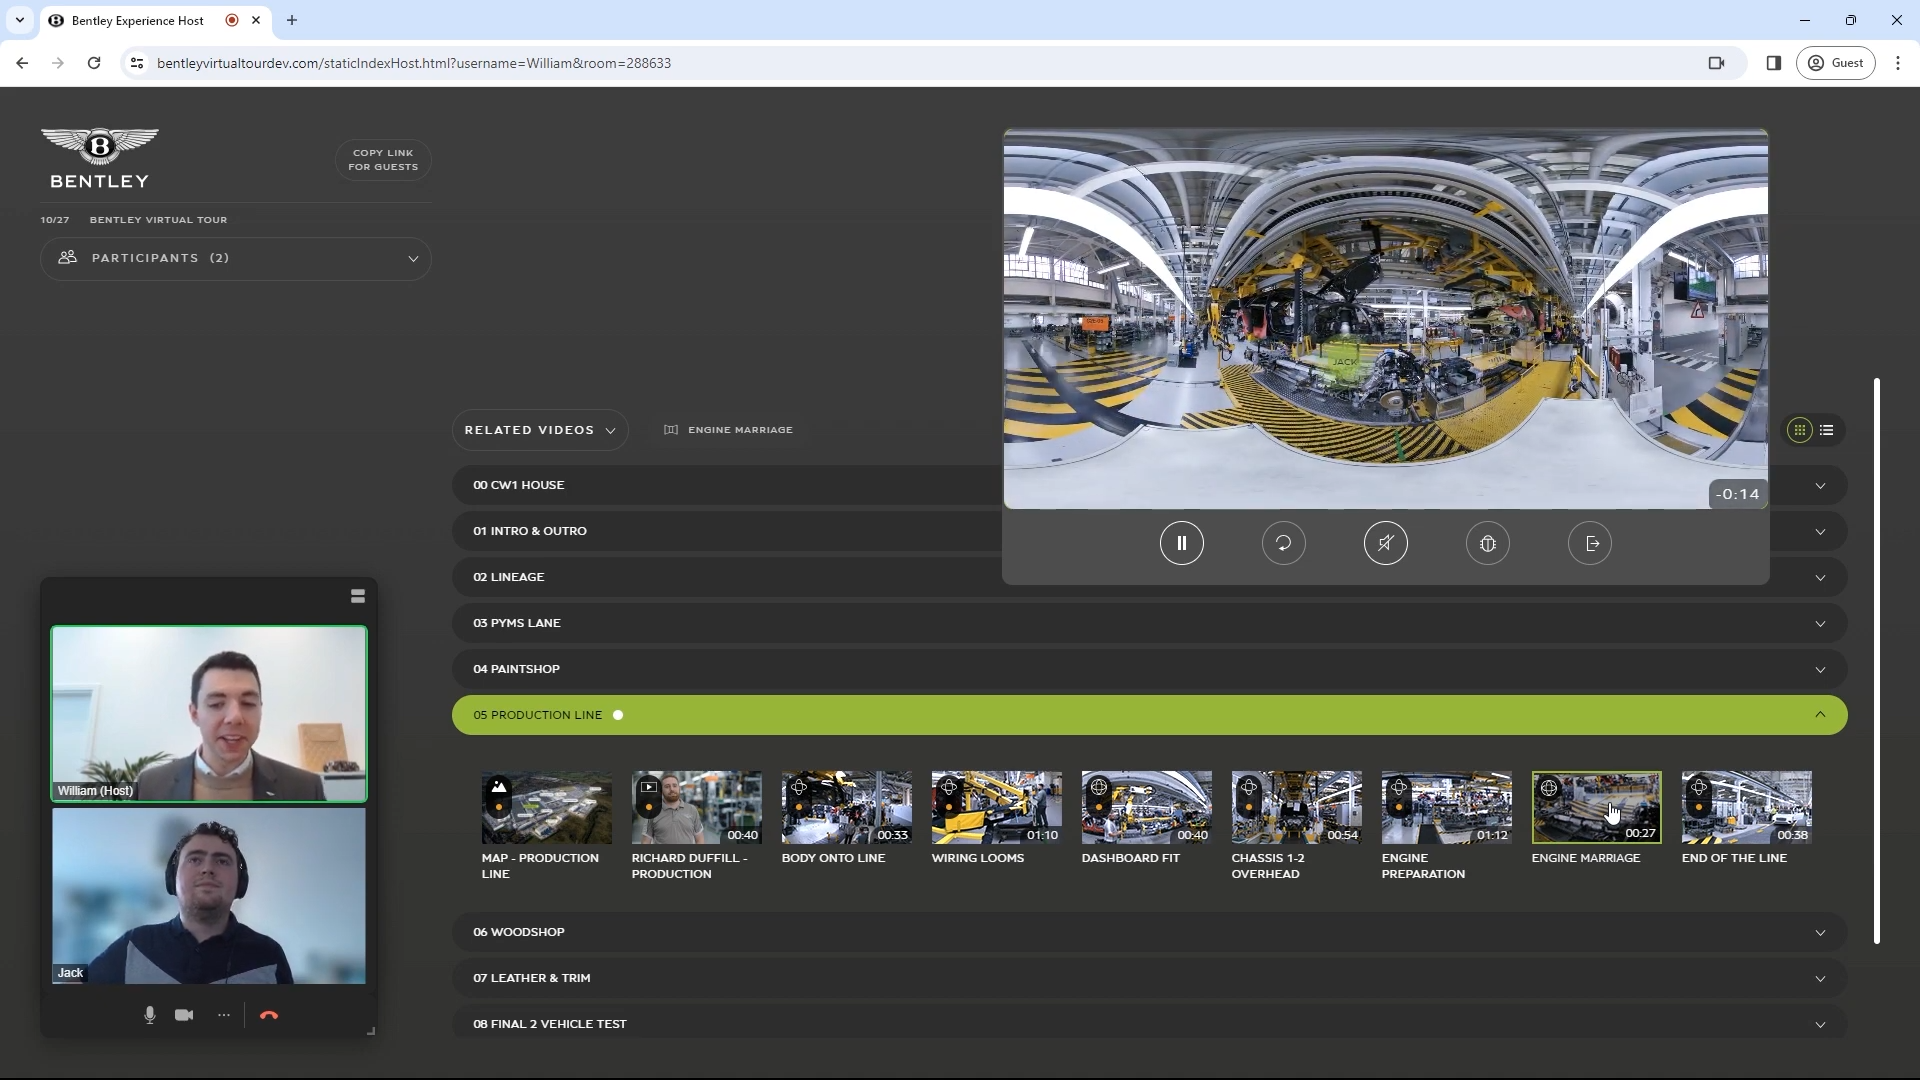The image size is (1920, 1080).
Task: Click the map icon beside Engine Marriage
Action: point(671,430)
